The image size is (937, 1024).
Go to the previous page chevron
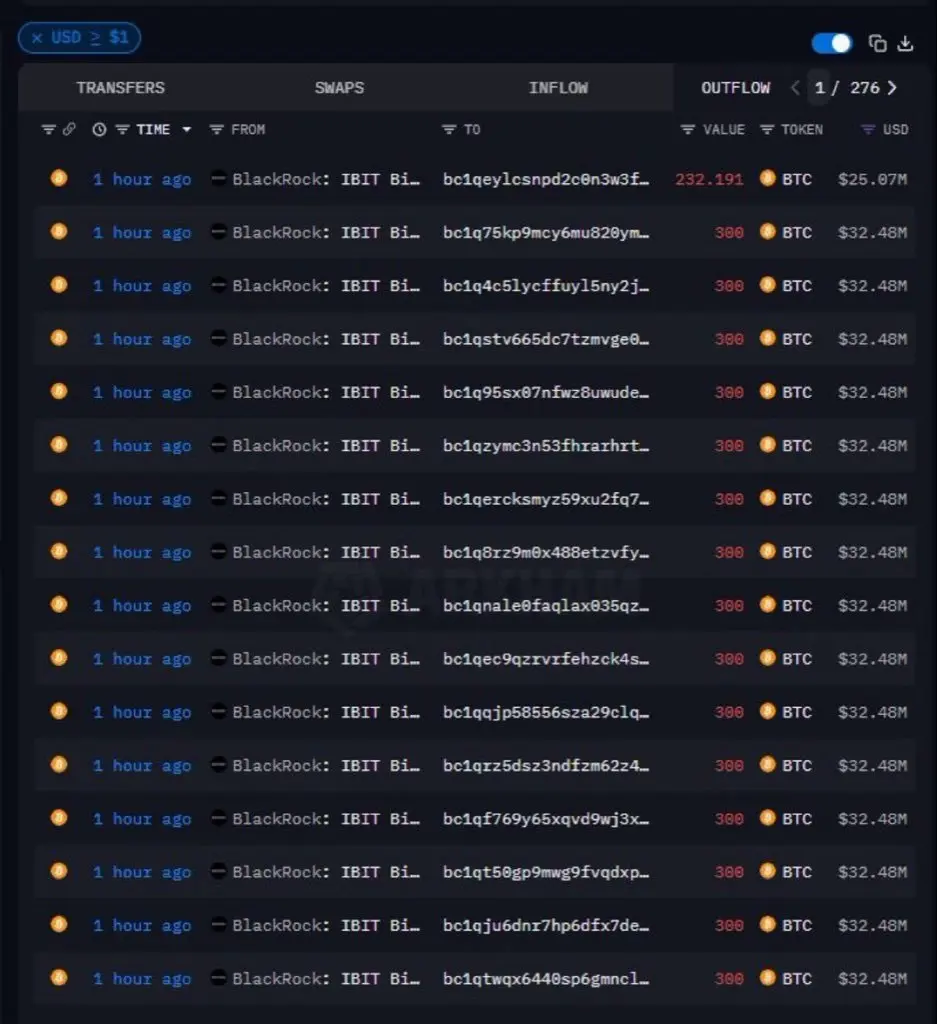pos(795,88)
